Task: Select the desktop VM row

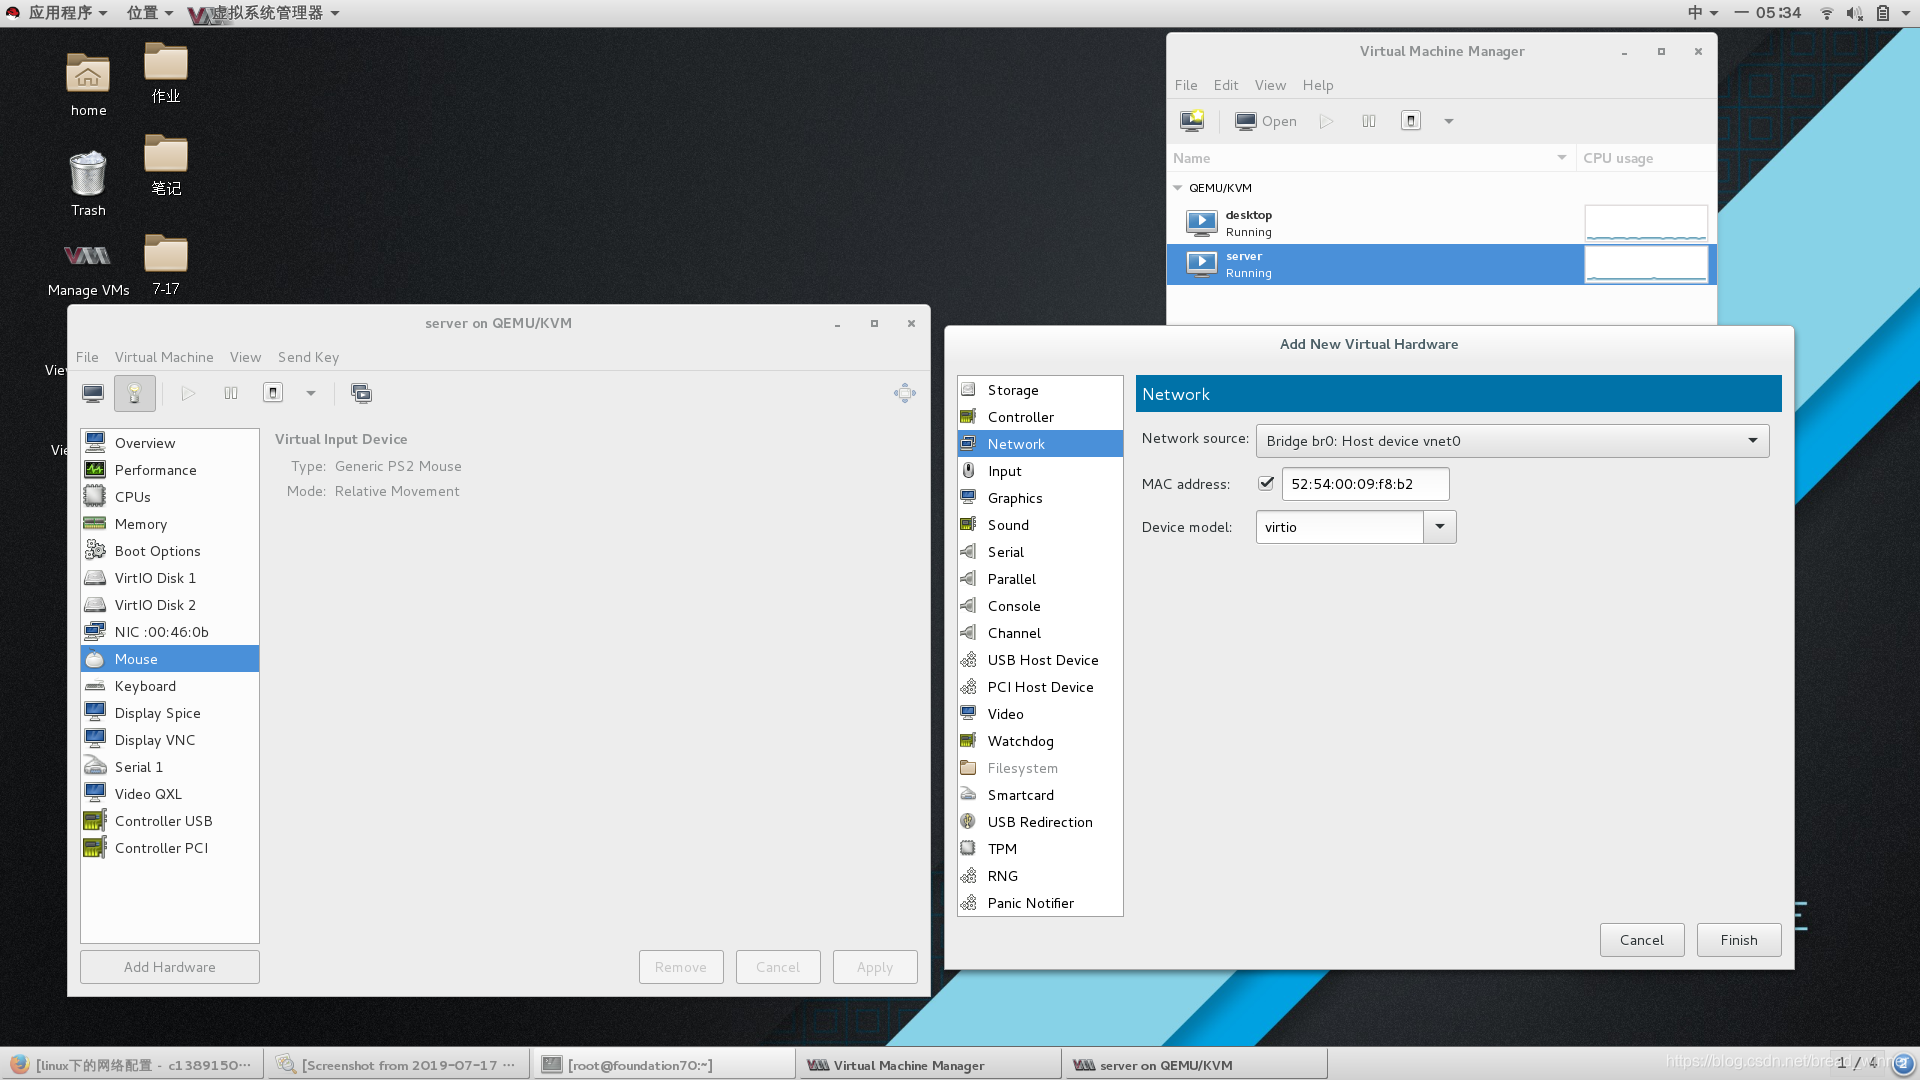Action: click(1441, 223)
